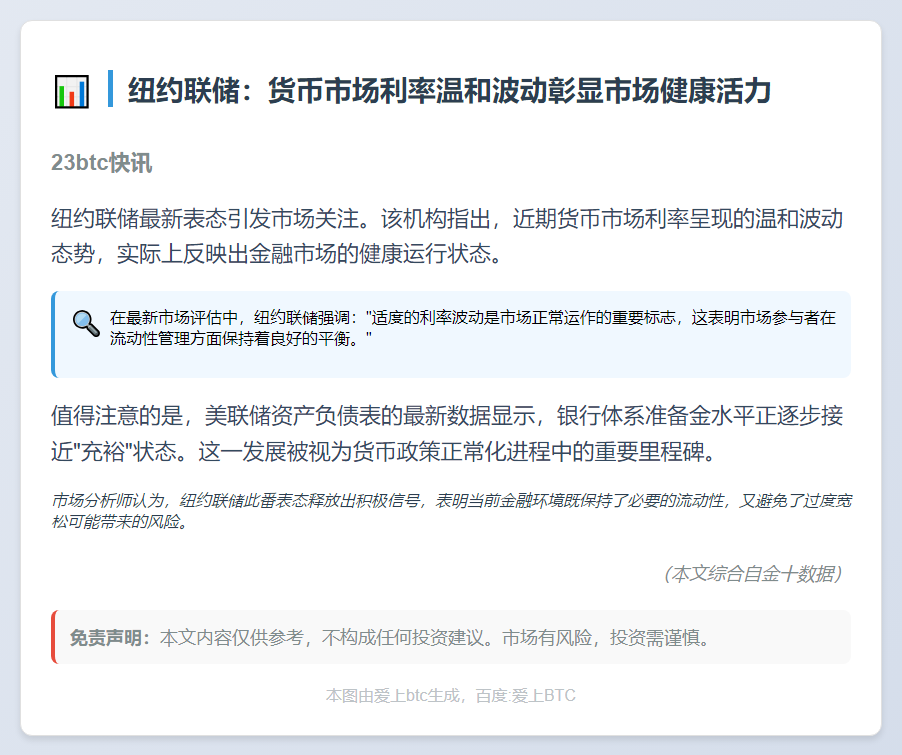The height and width of the screenshot is (755, 902).
Task: Open the 23btc快讯 section icon area
Action: coord(102,161)
